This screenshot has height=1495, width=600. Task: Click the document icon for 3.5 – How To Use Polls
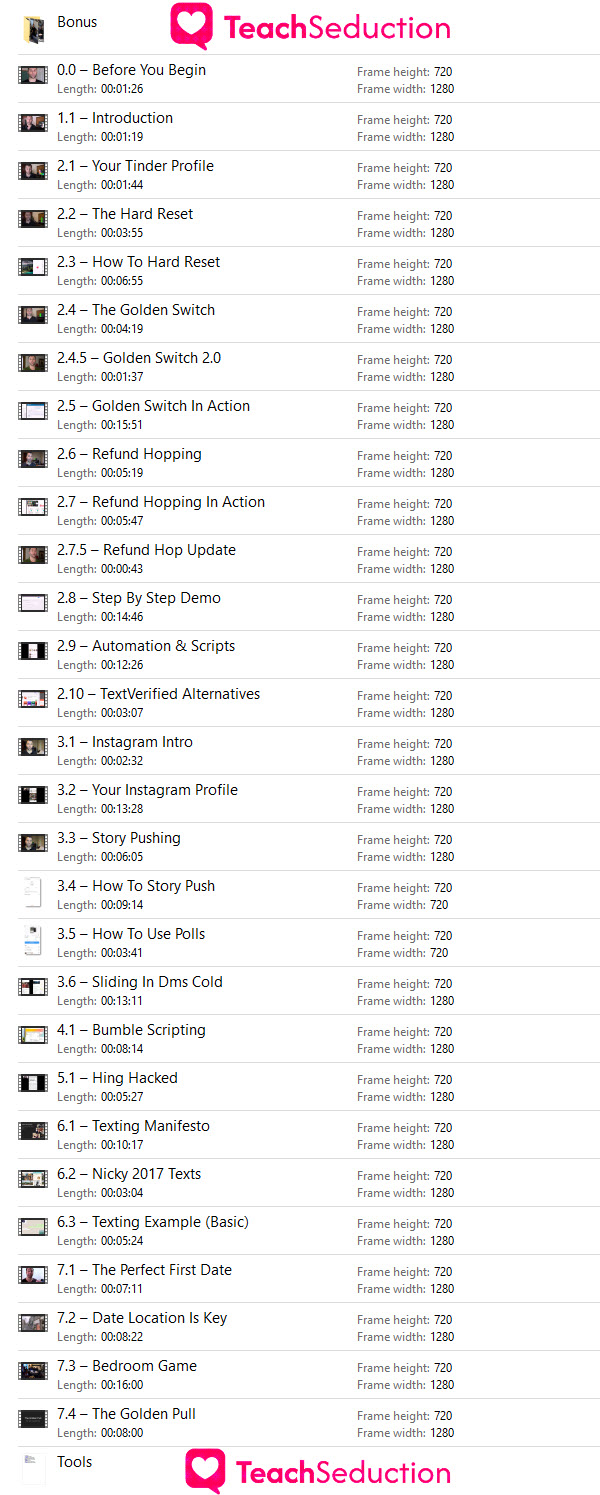(33, 940)
